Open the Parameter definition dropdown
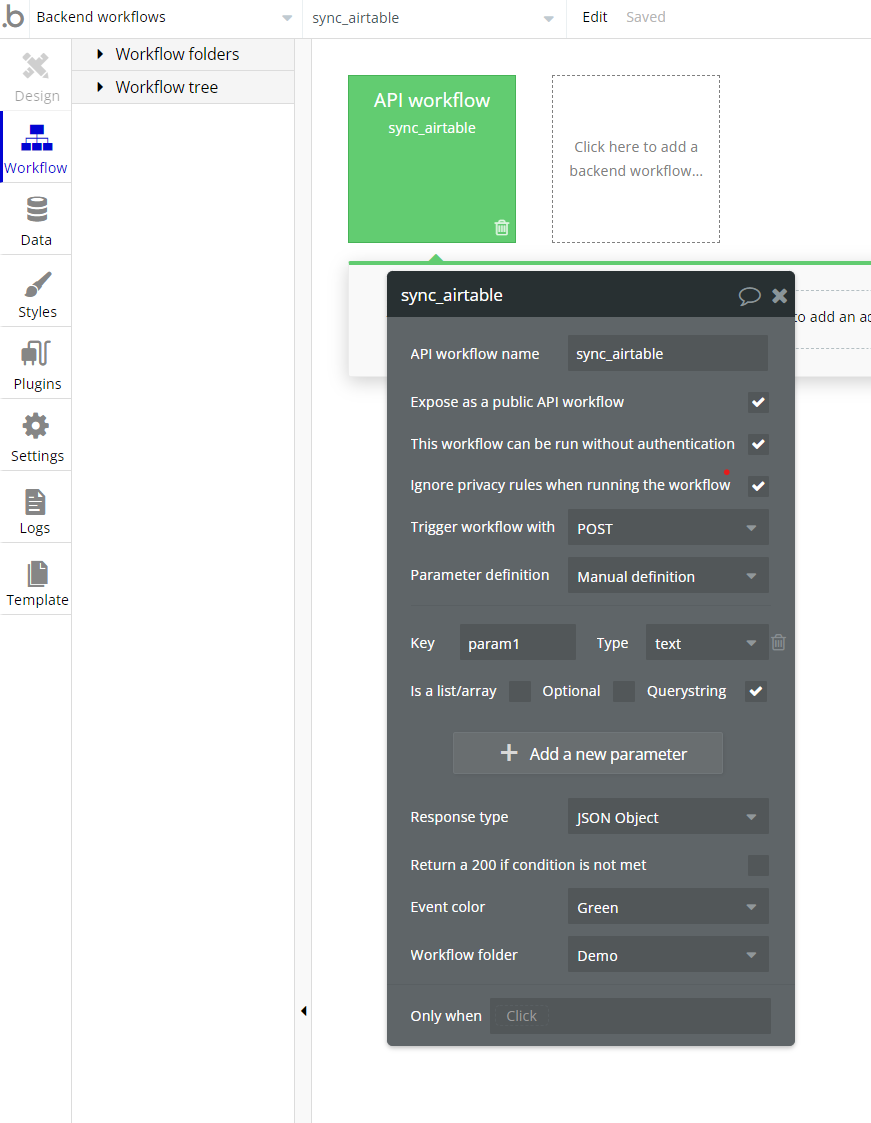This screenshot has height=1123, width=871. [x=668, y=576]
